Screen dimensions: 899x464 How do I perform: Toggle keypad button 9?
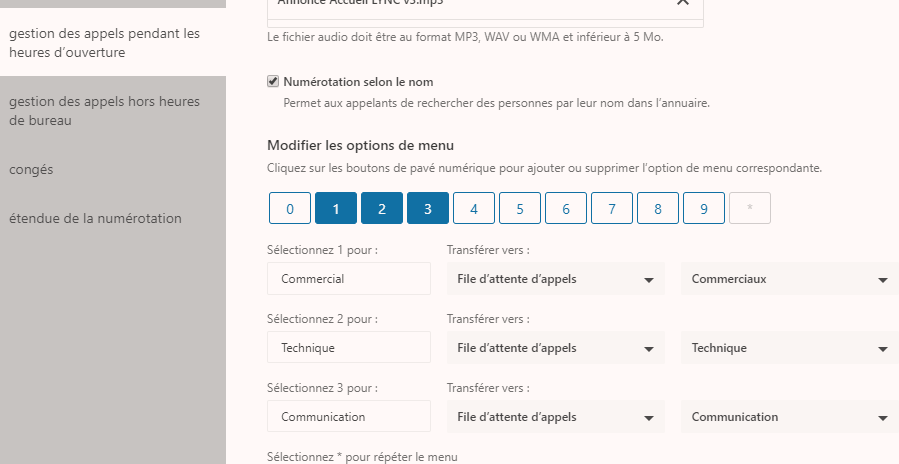pyautogui.click(x=704, y=208)
